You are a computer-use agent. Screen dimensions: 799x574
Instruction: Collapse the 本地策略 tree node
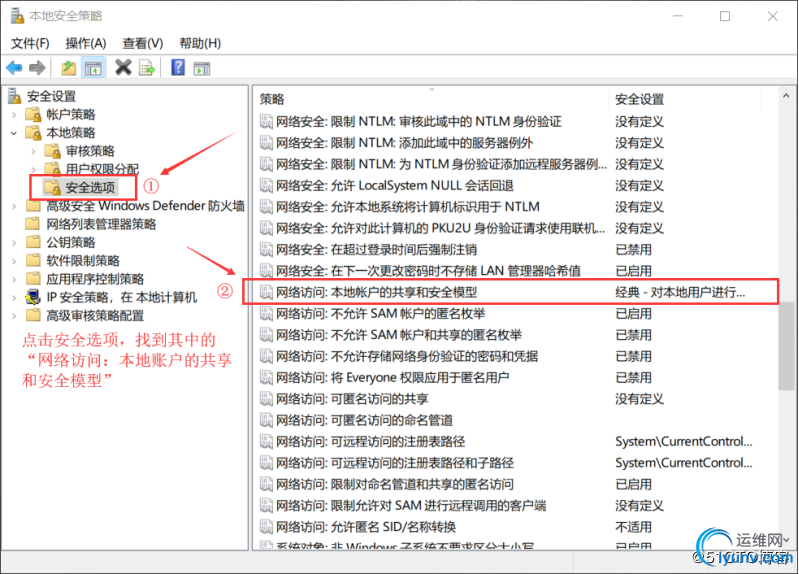click(x=14, y=133)
